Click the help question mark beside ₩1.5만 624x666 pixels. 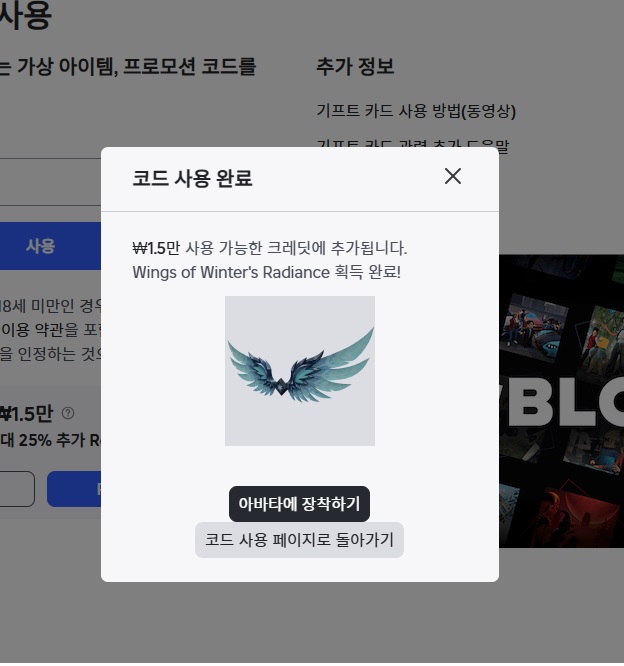click(68, 413)
